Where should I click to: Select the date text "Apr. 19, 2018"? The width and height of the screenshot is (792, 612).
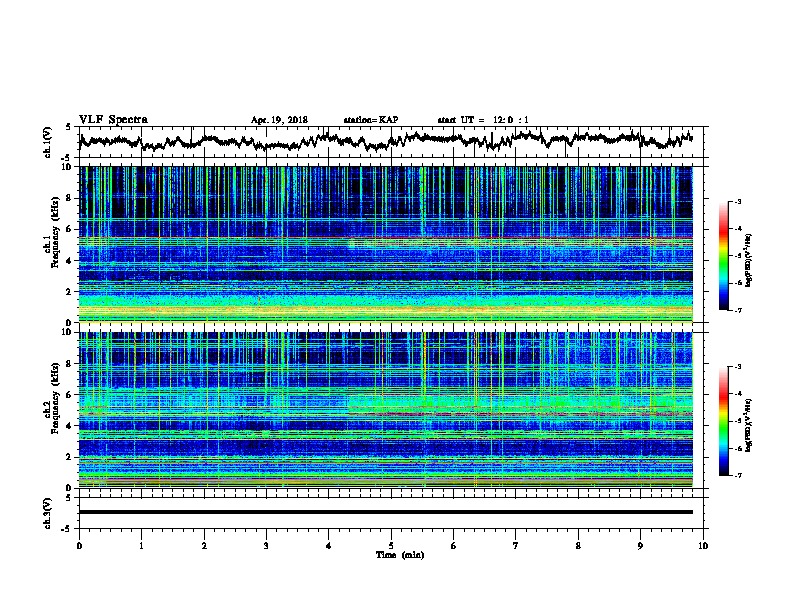[x=279, y=120]
